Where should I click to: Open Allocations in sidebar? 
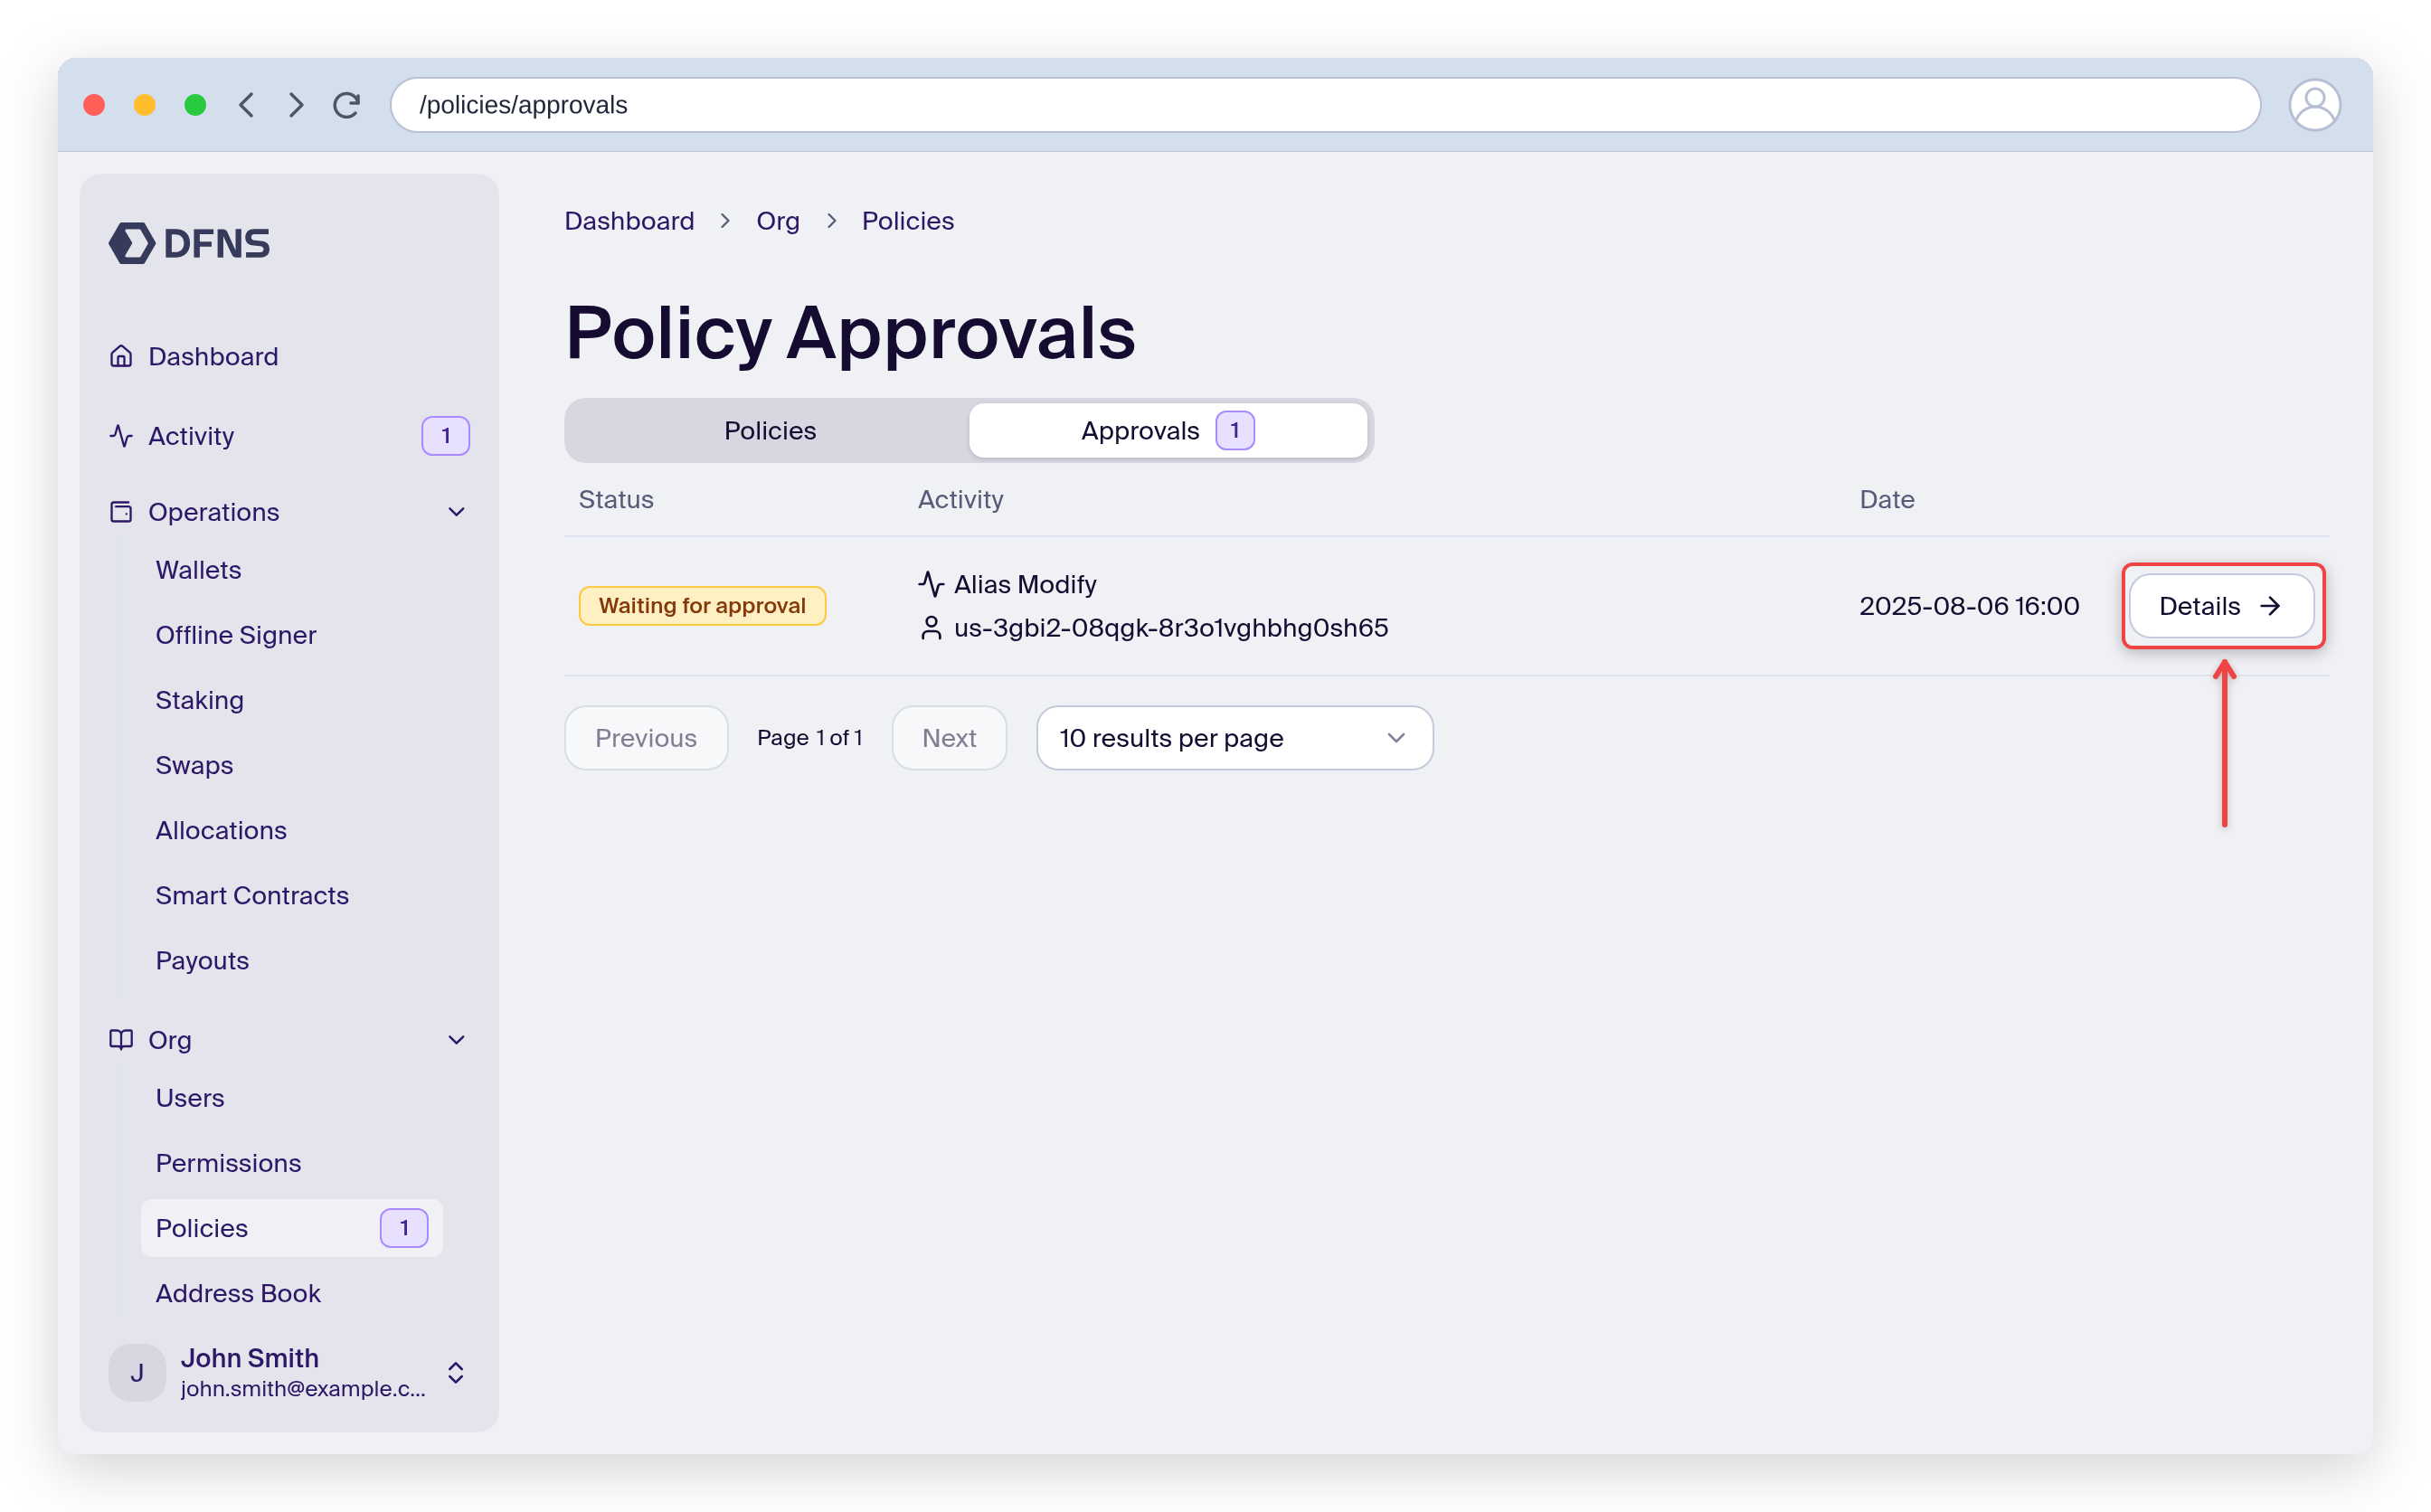[221, 830]
